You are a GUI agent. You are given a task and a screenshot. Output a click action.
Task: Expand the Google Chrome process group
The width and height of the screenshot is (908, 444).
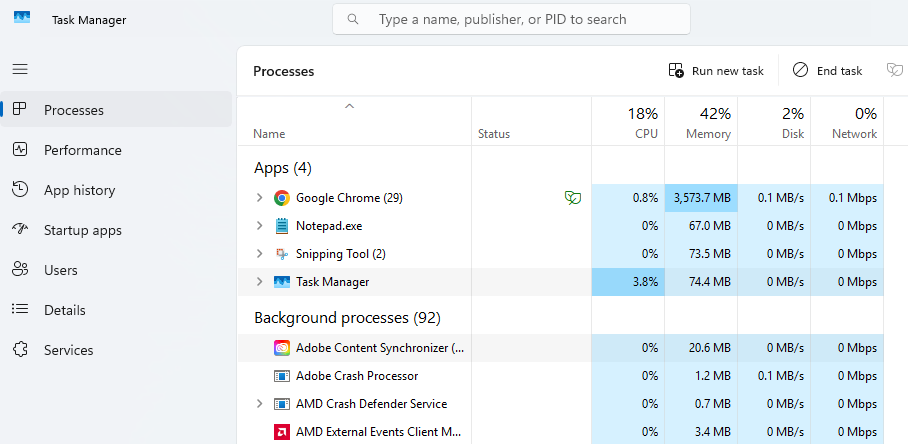click(260, 198)
